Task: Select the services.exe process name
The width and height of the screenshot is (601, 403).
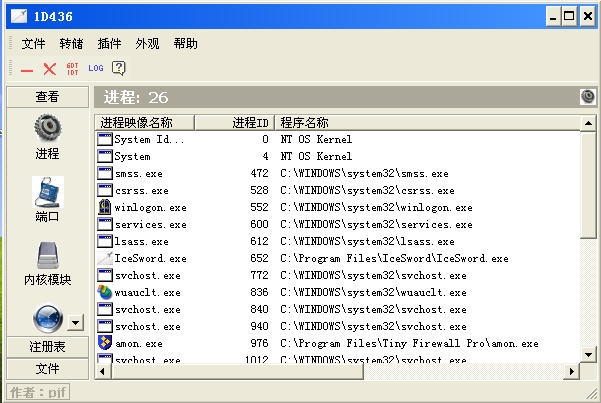Action: [151, 225]
